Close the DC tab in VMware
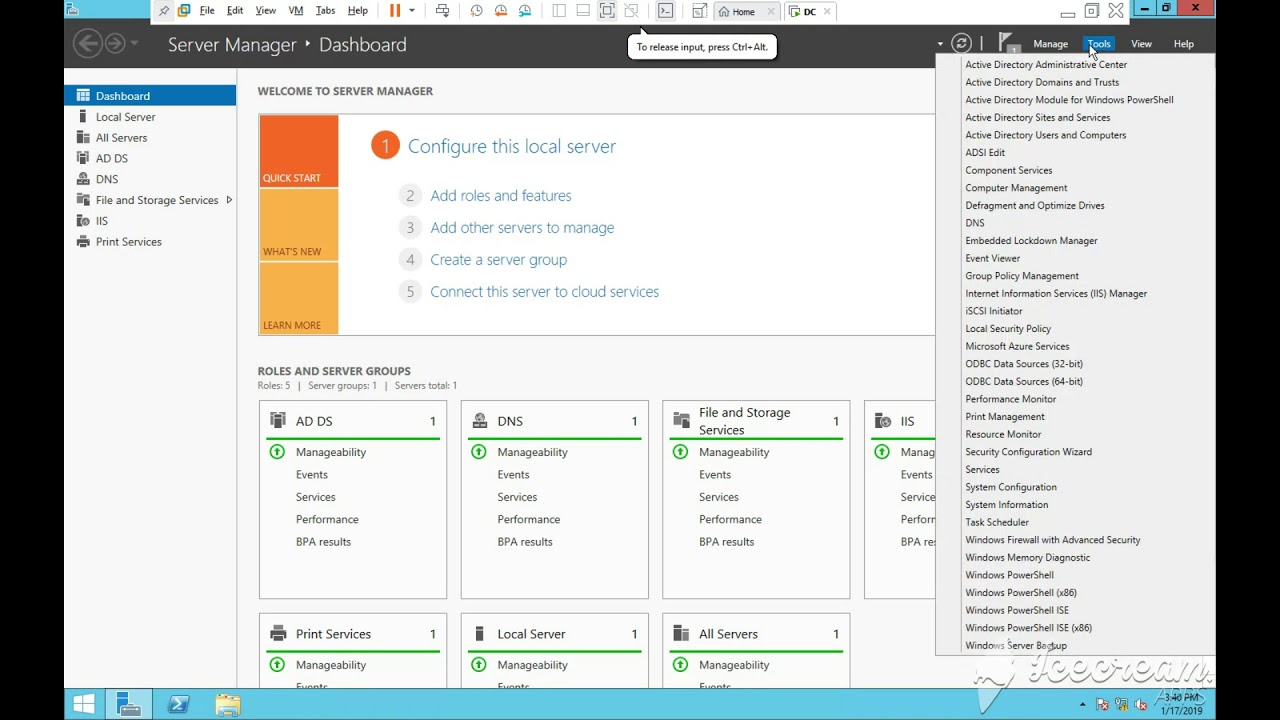Image resolution: width=1280 pixels, height=720 pixels. [x=826, y=12]
